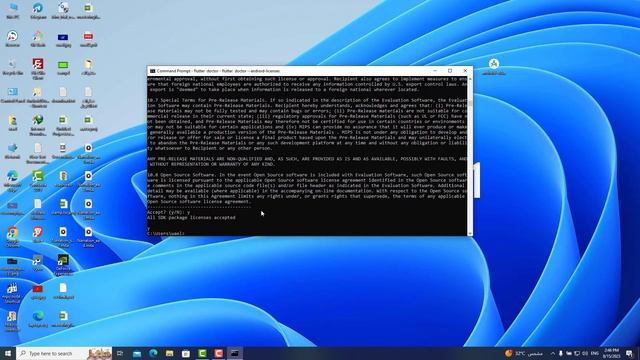Screen dimensions: 640x360
Task: Open the red flag image on desktop
Action: coord(38,291)
